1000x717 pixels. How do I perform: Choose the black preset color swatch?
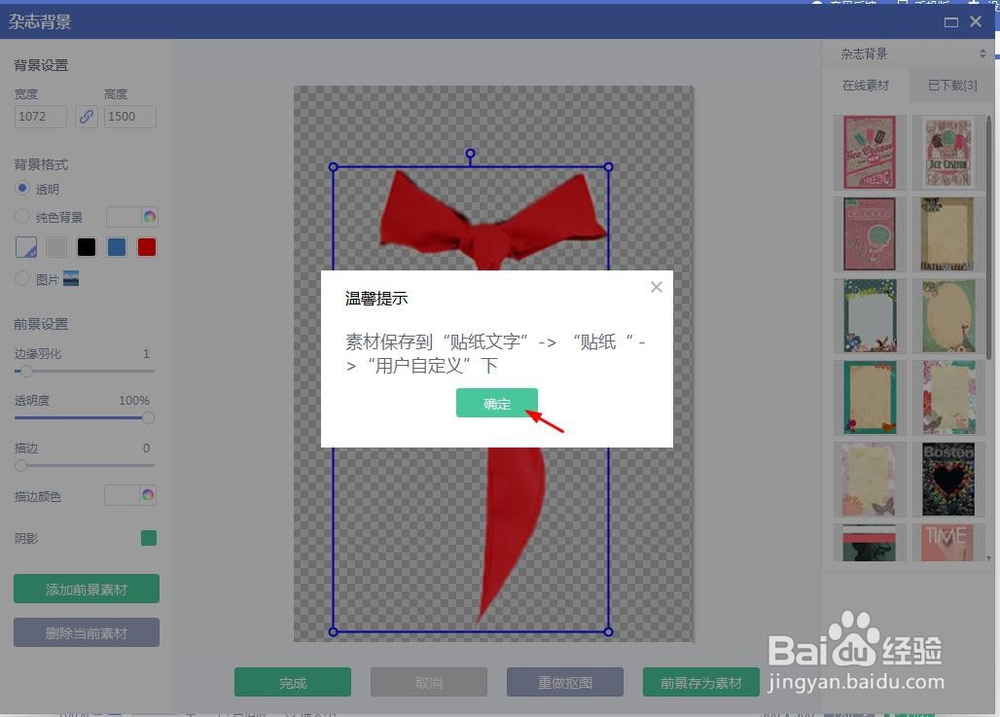(86, 247)
